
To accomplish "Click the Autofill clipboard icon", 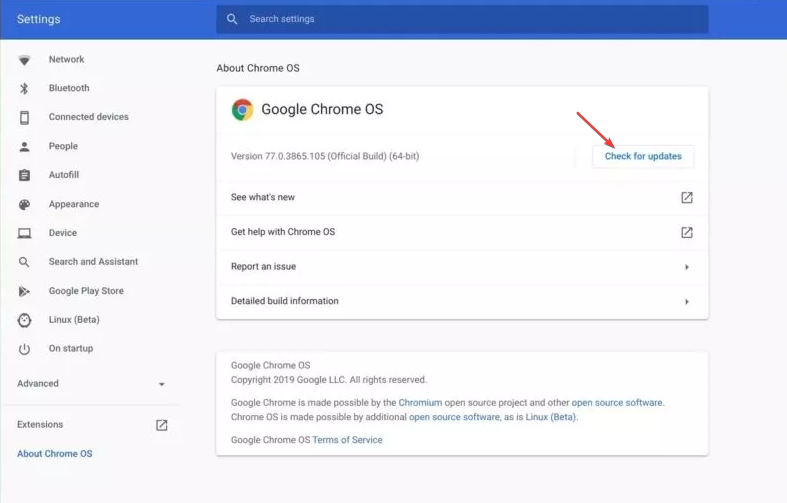I will 24,175.
